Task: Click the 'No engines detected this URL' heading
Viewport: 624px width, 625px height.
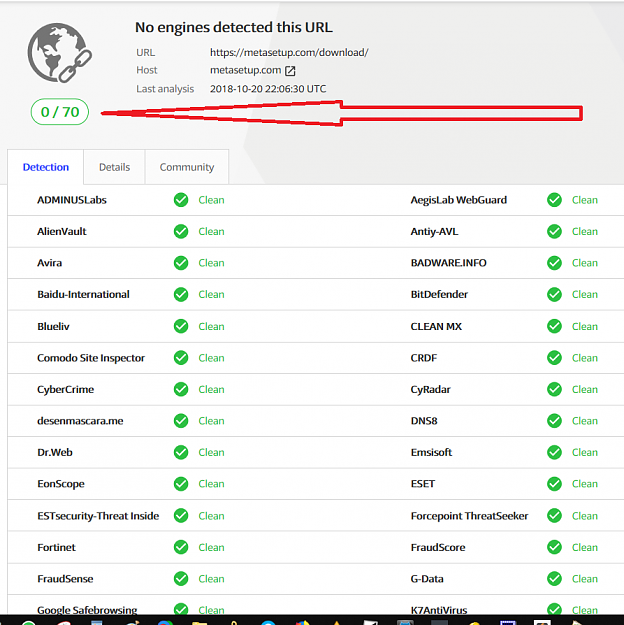Action: 234,28
